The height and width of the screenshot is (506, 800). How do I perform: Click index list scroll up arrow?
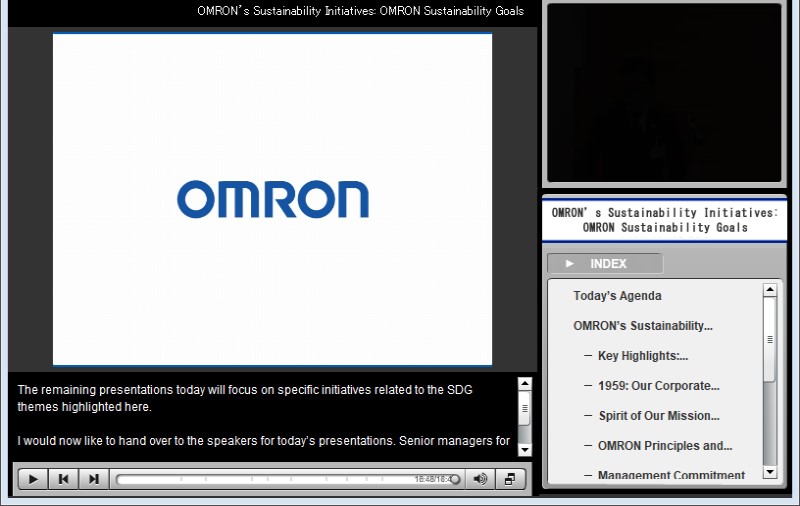click(770, 290)
